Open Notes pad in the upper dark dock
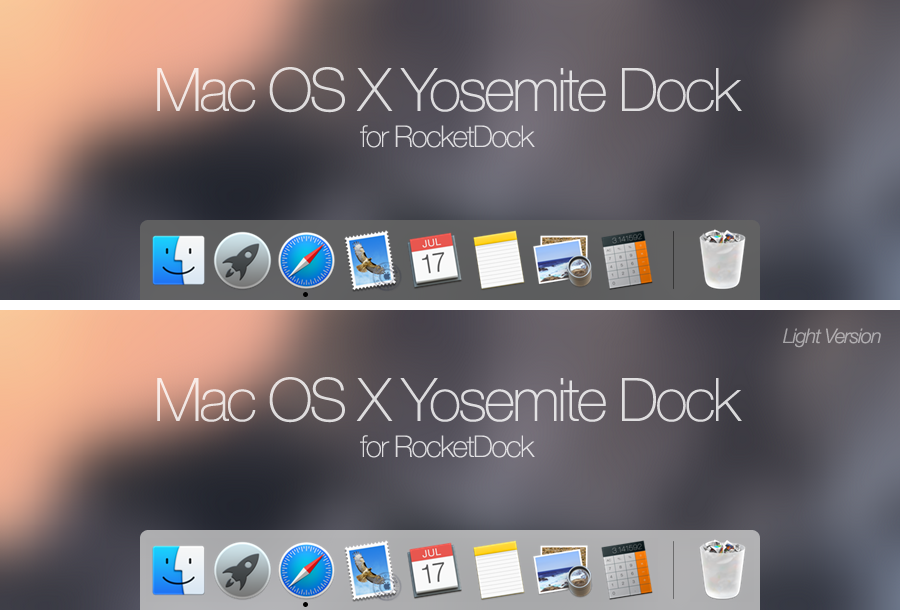 point(498,259)
